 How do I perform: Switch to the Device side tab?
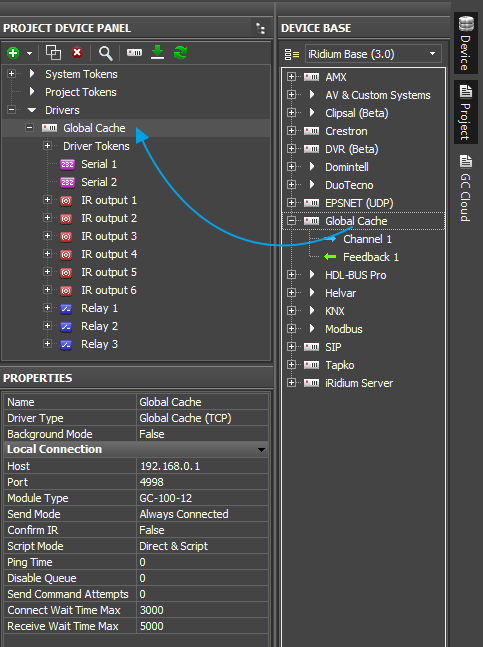click(466, 43)
